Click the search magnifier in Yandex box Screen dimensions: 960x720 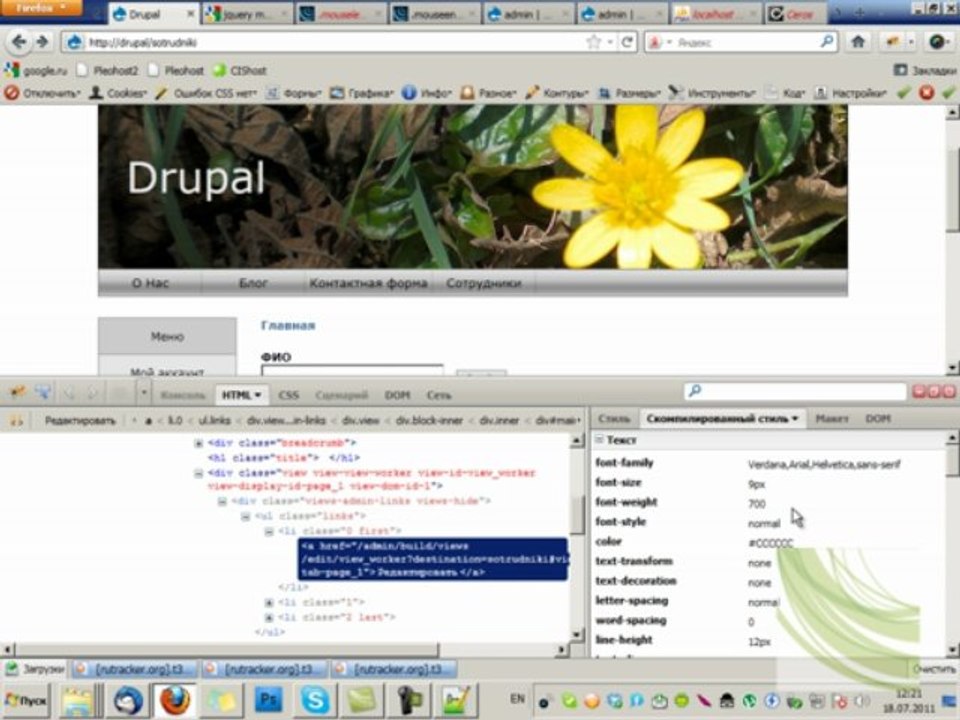[827, 42]
